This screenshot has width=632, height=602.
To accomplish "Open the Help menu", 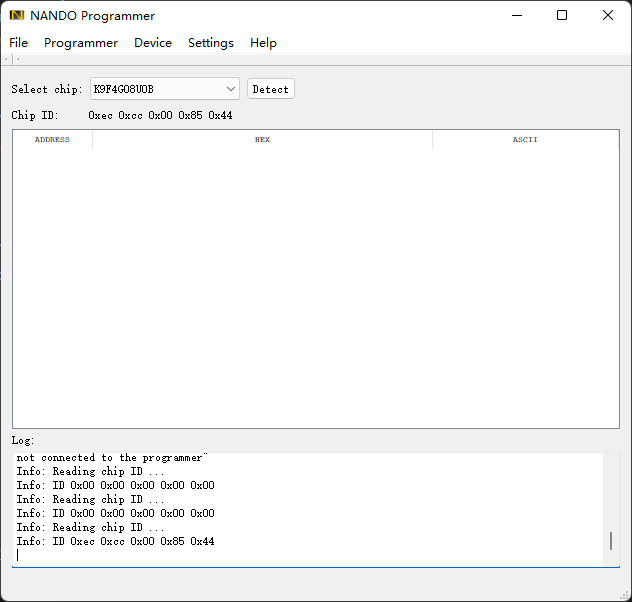I will [263, 43].
